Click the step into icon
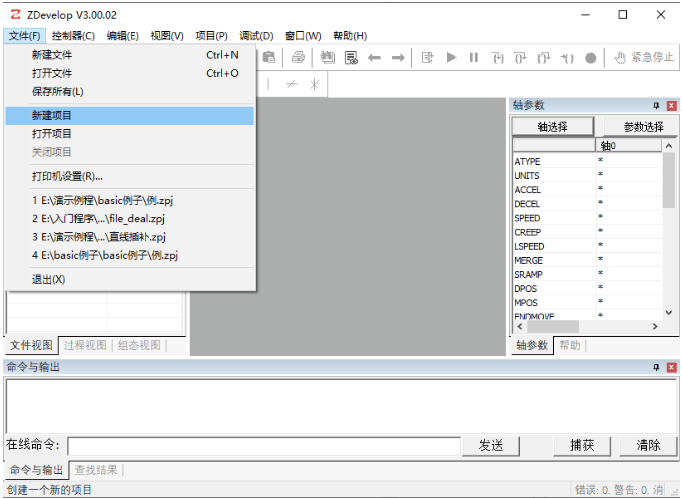The width and height of the screenshot is (682, 499). point(498,57)
